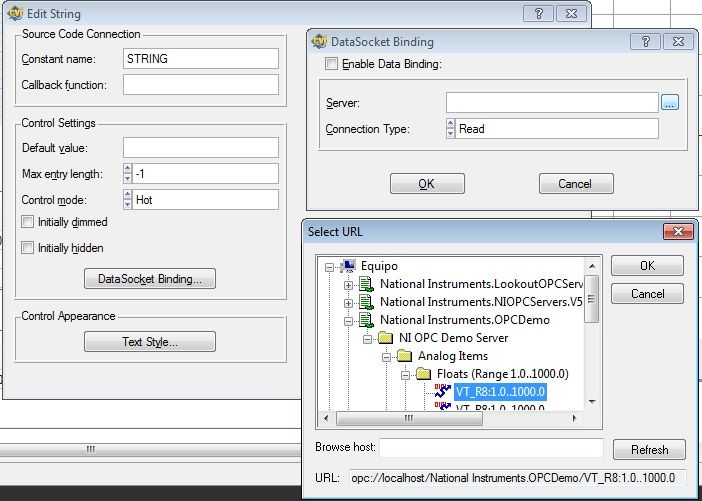
Task: Click the tree's vertical scrollbar down arrow
Action: pos(592,402)
